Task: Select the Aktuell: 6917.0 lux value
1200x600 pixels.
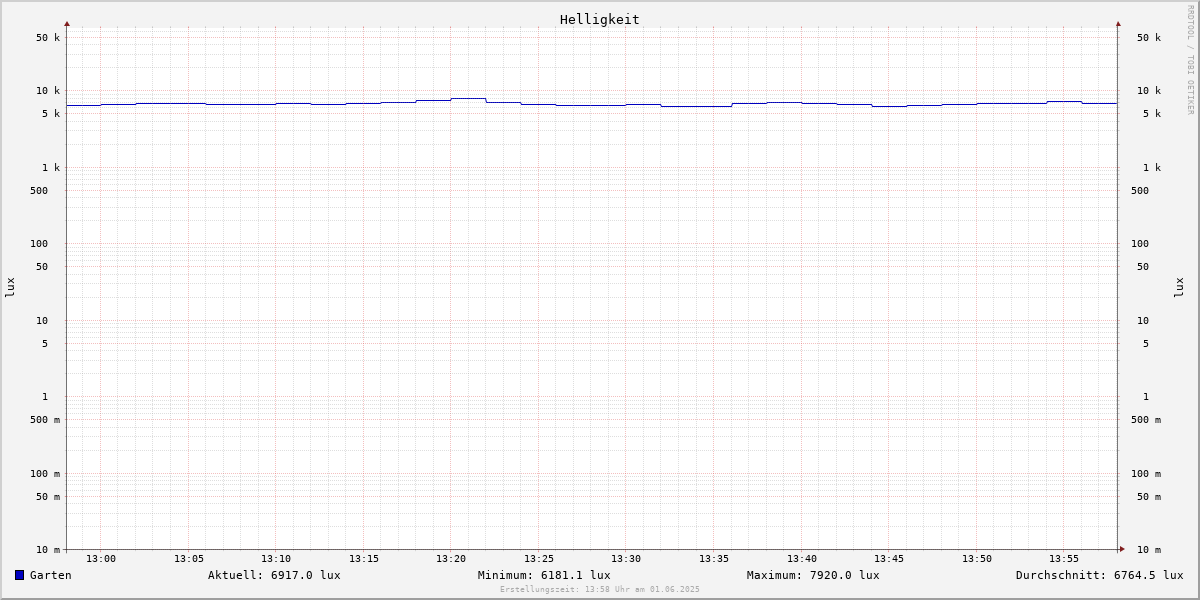Action: point(274,575)
